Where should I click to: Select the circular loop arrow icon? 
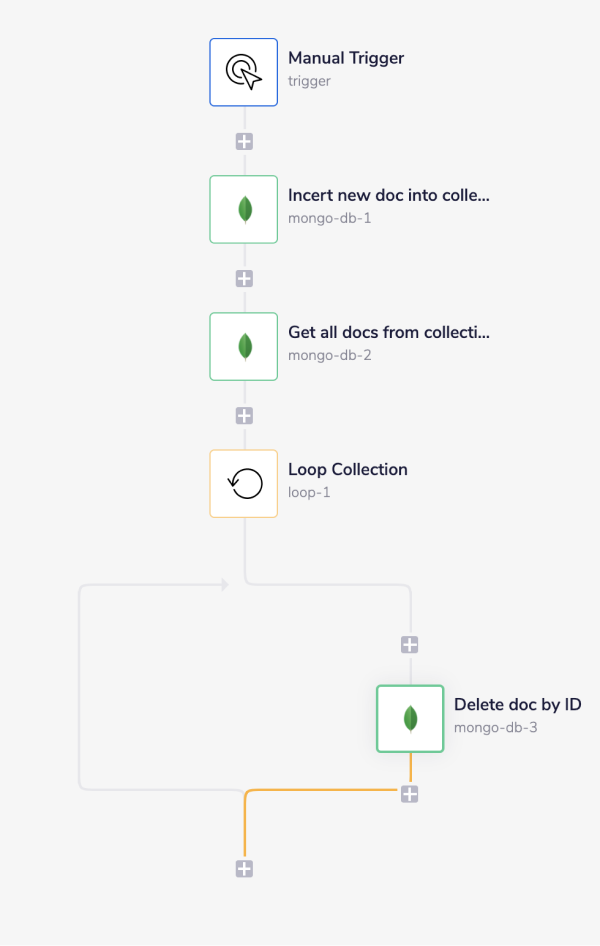pos(243,483)
